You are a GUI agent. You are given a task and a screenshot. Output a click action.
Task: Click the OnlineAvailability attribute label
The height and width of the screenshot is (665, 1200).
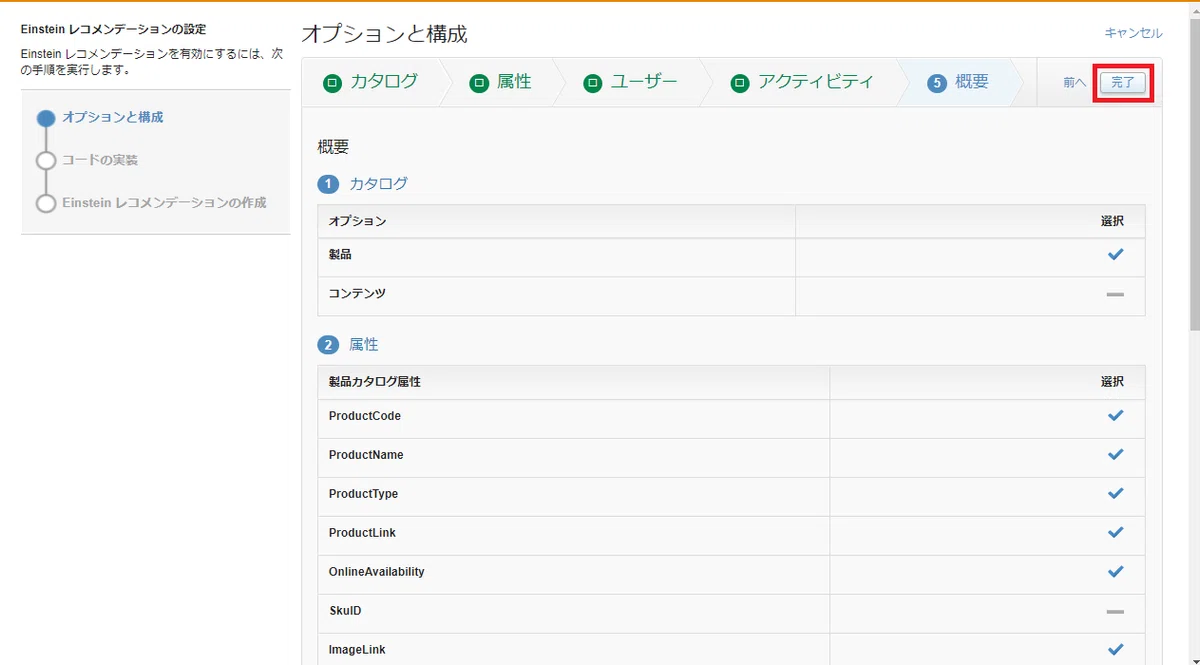(x=377, y=572)
